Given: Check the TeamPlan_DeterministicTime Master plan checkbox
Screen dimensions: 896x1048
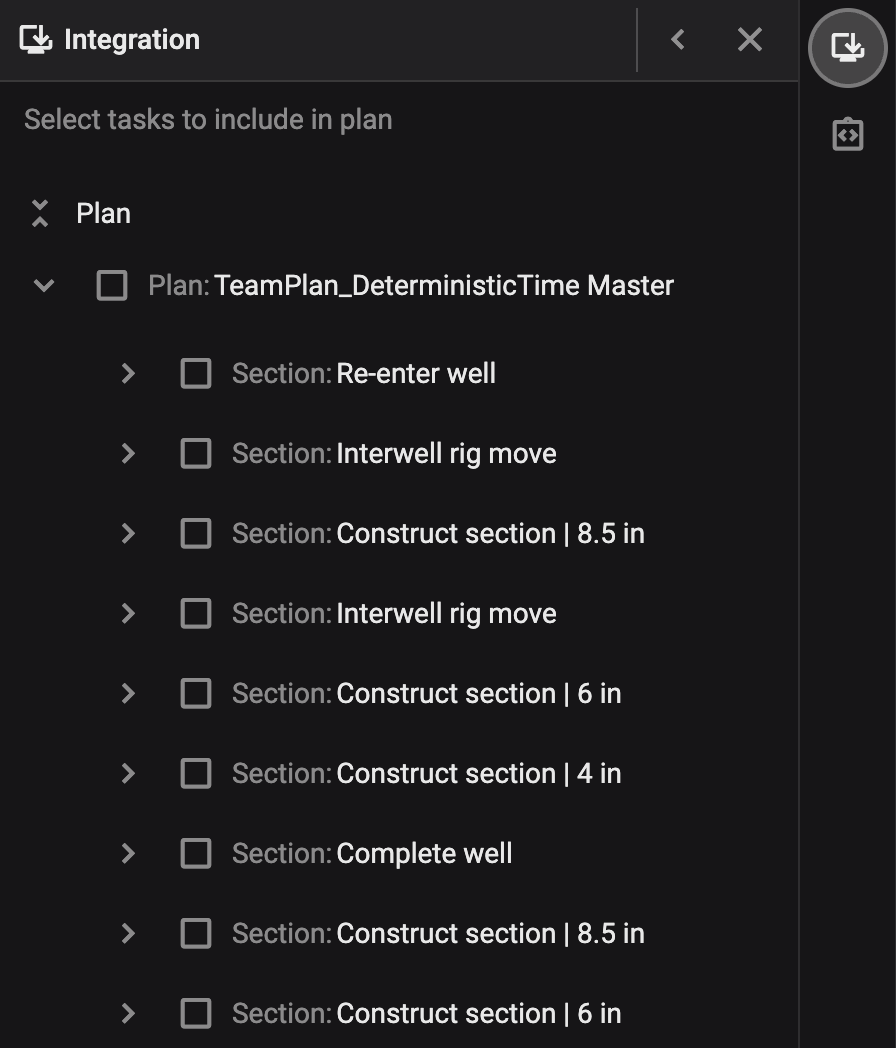Looking at the screenshot, I should coord(112,284).
